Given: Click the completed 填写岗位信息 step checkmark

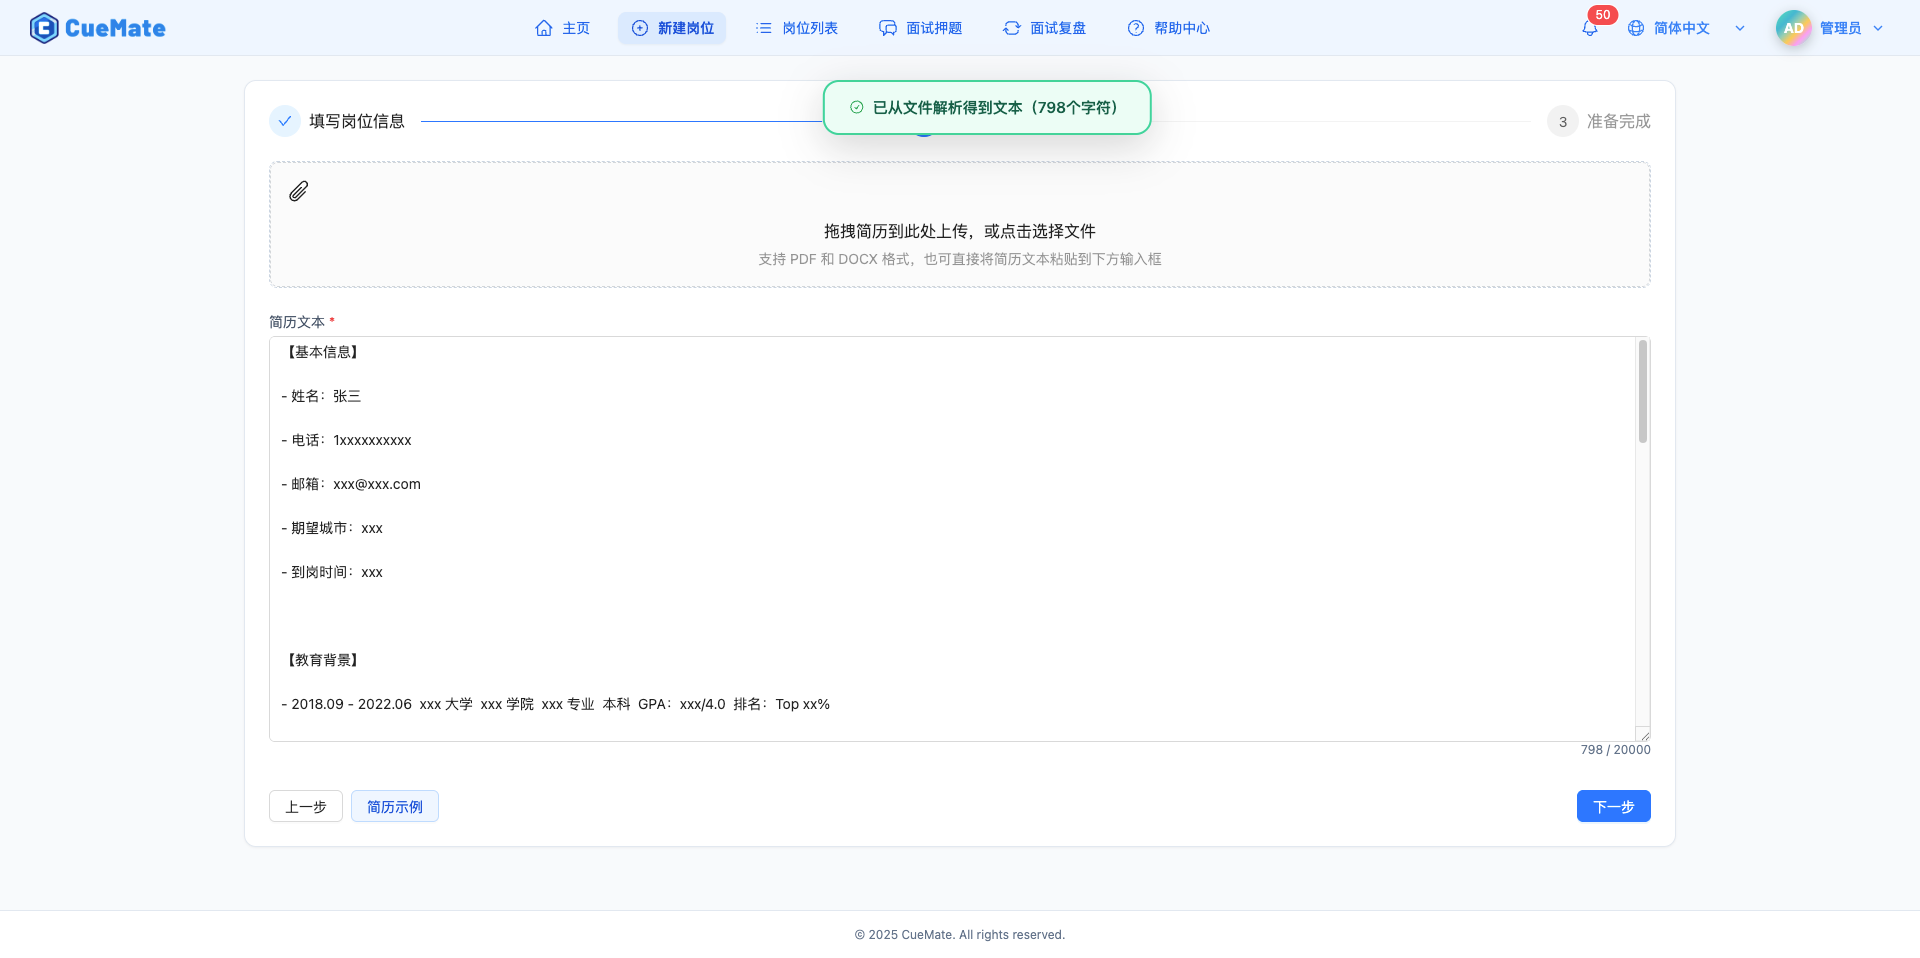Looking at the screenshot, I should click(285, 120).
